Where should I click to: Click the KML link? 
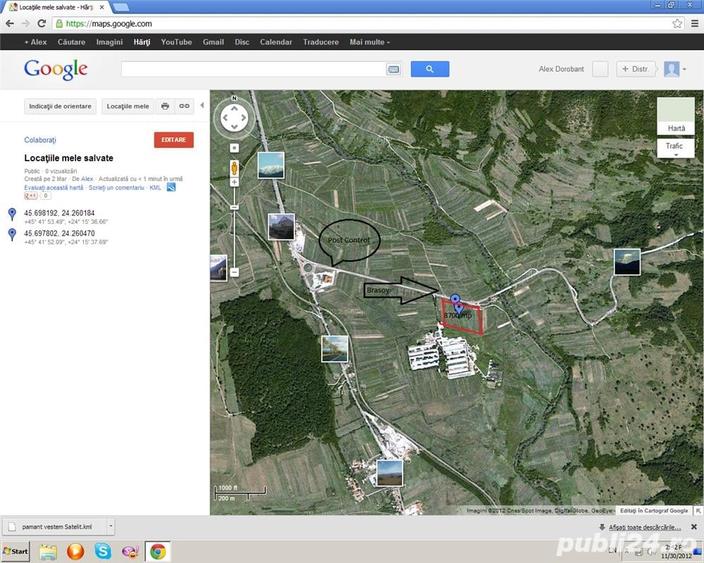coord(155,187)
